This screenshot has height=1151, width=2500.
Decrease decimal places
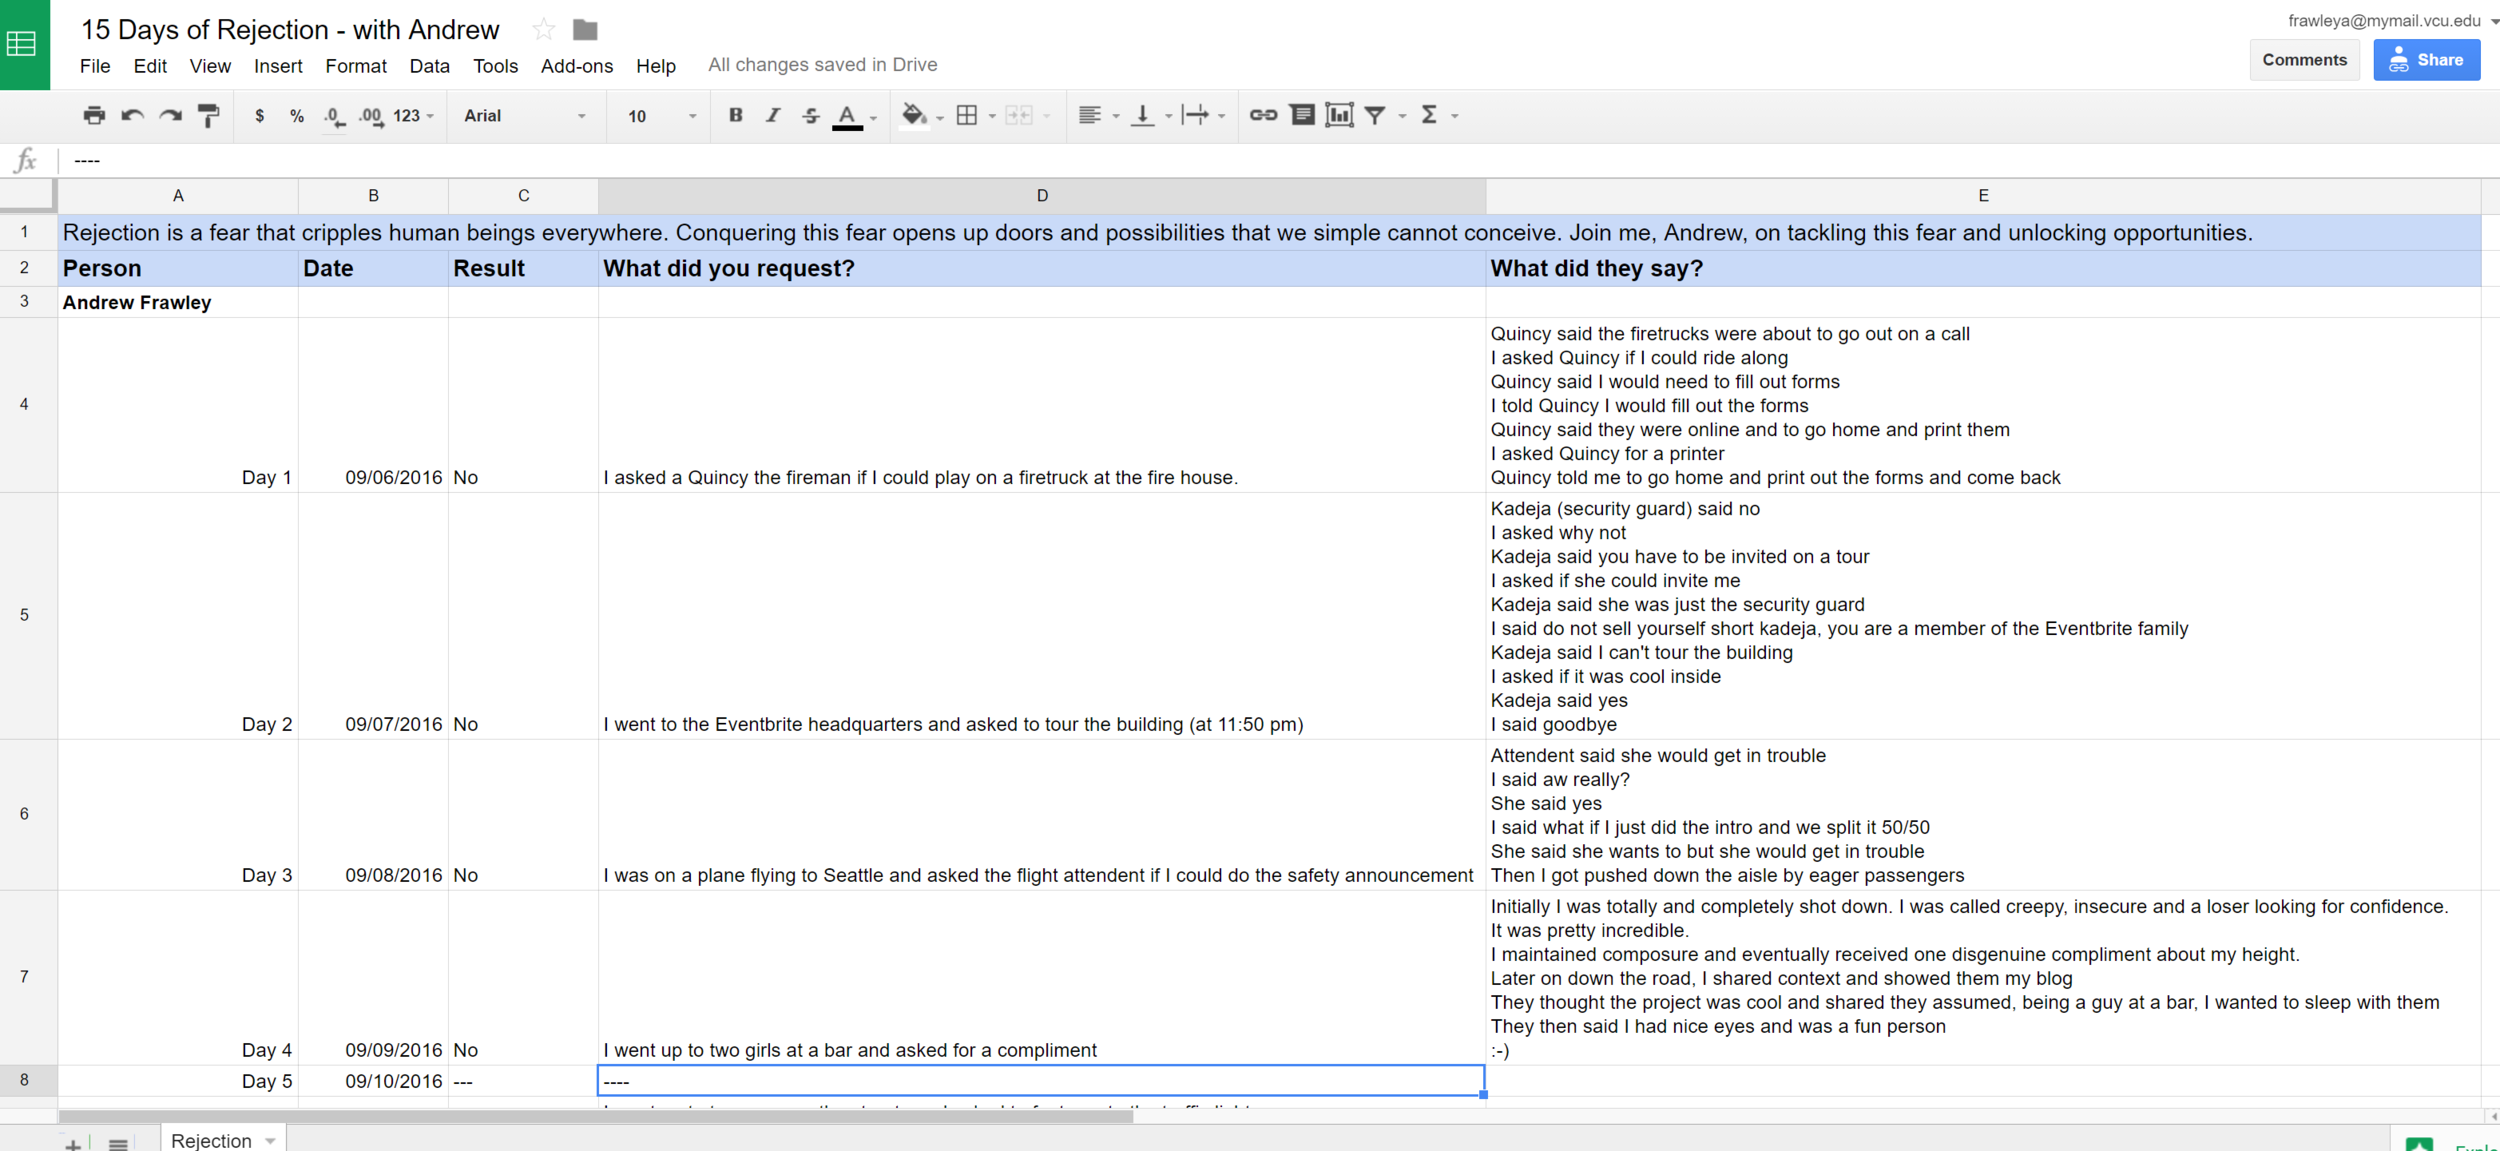[334, 117]
